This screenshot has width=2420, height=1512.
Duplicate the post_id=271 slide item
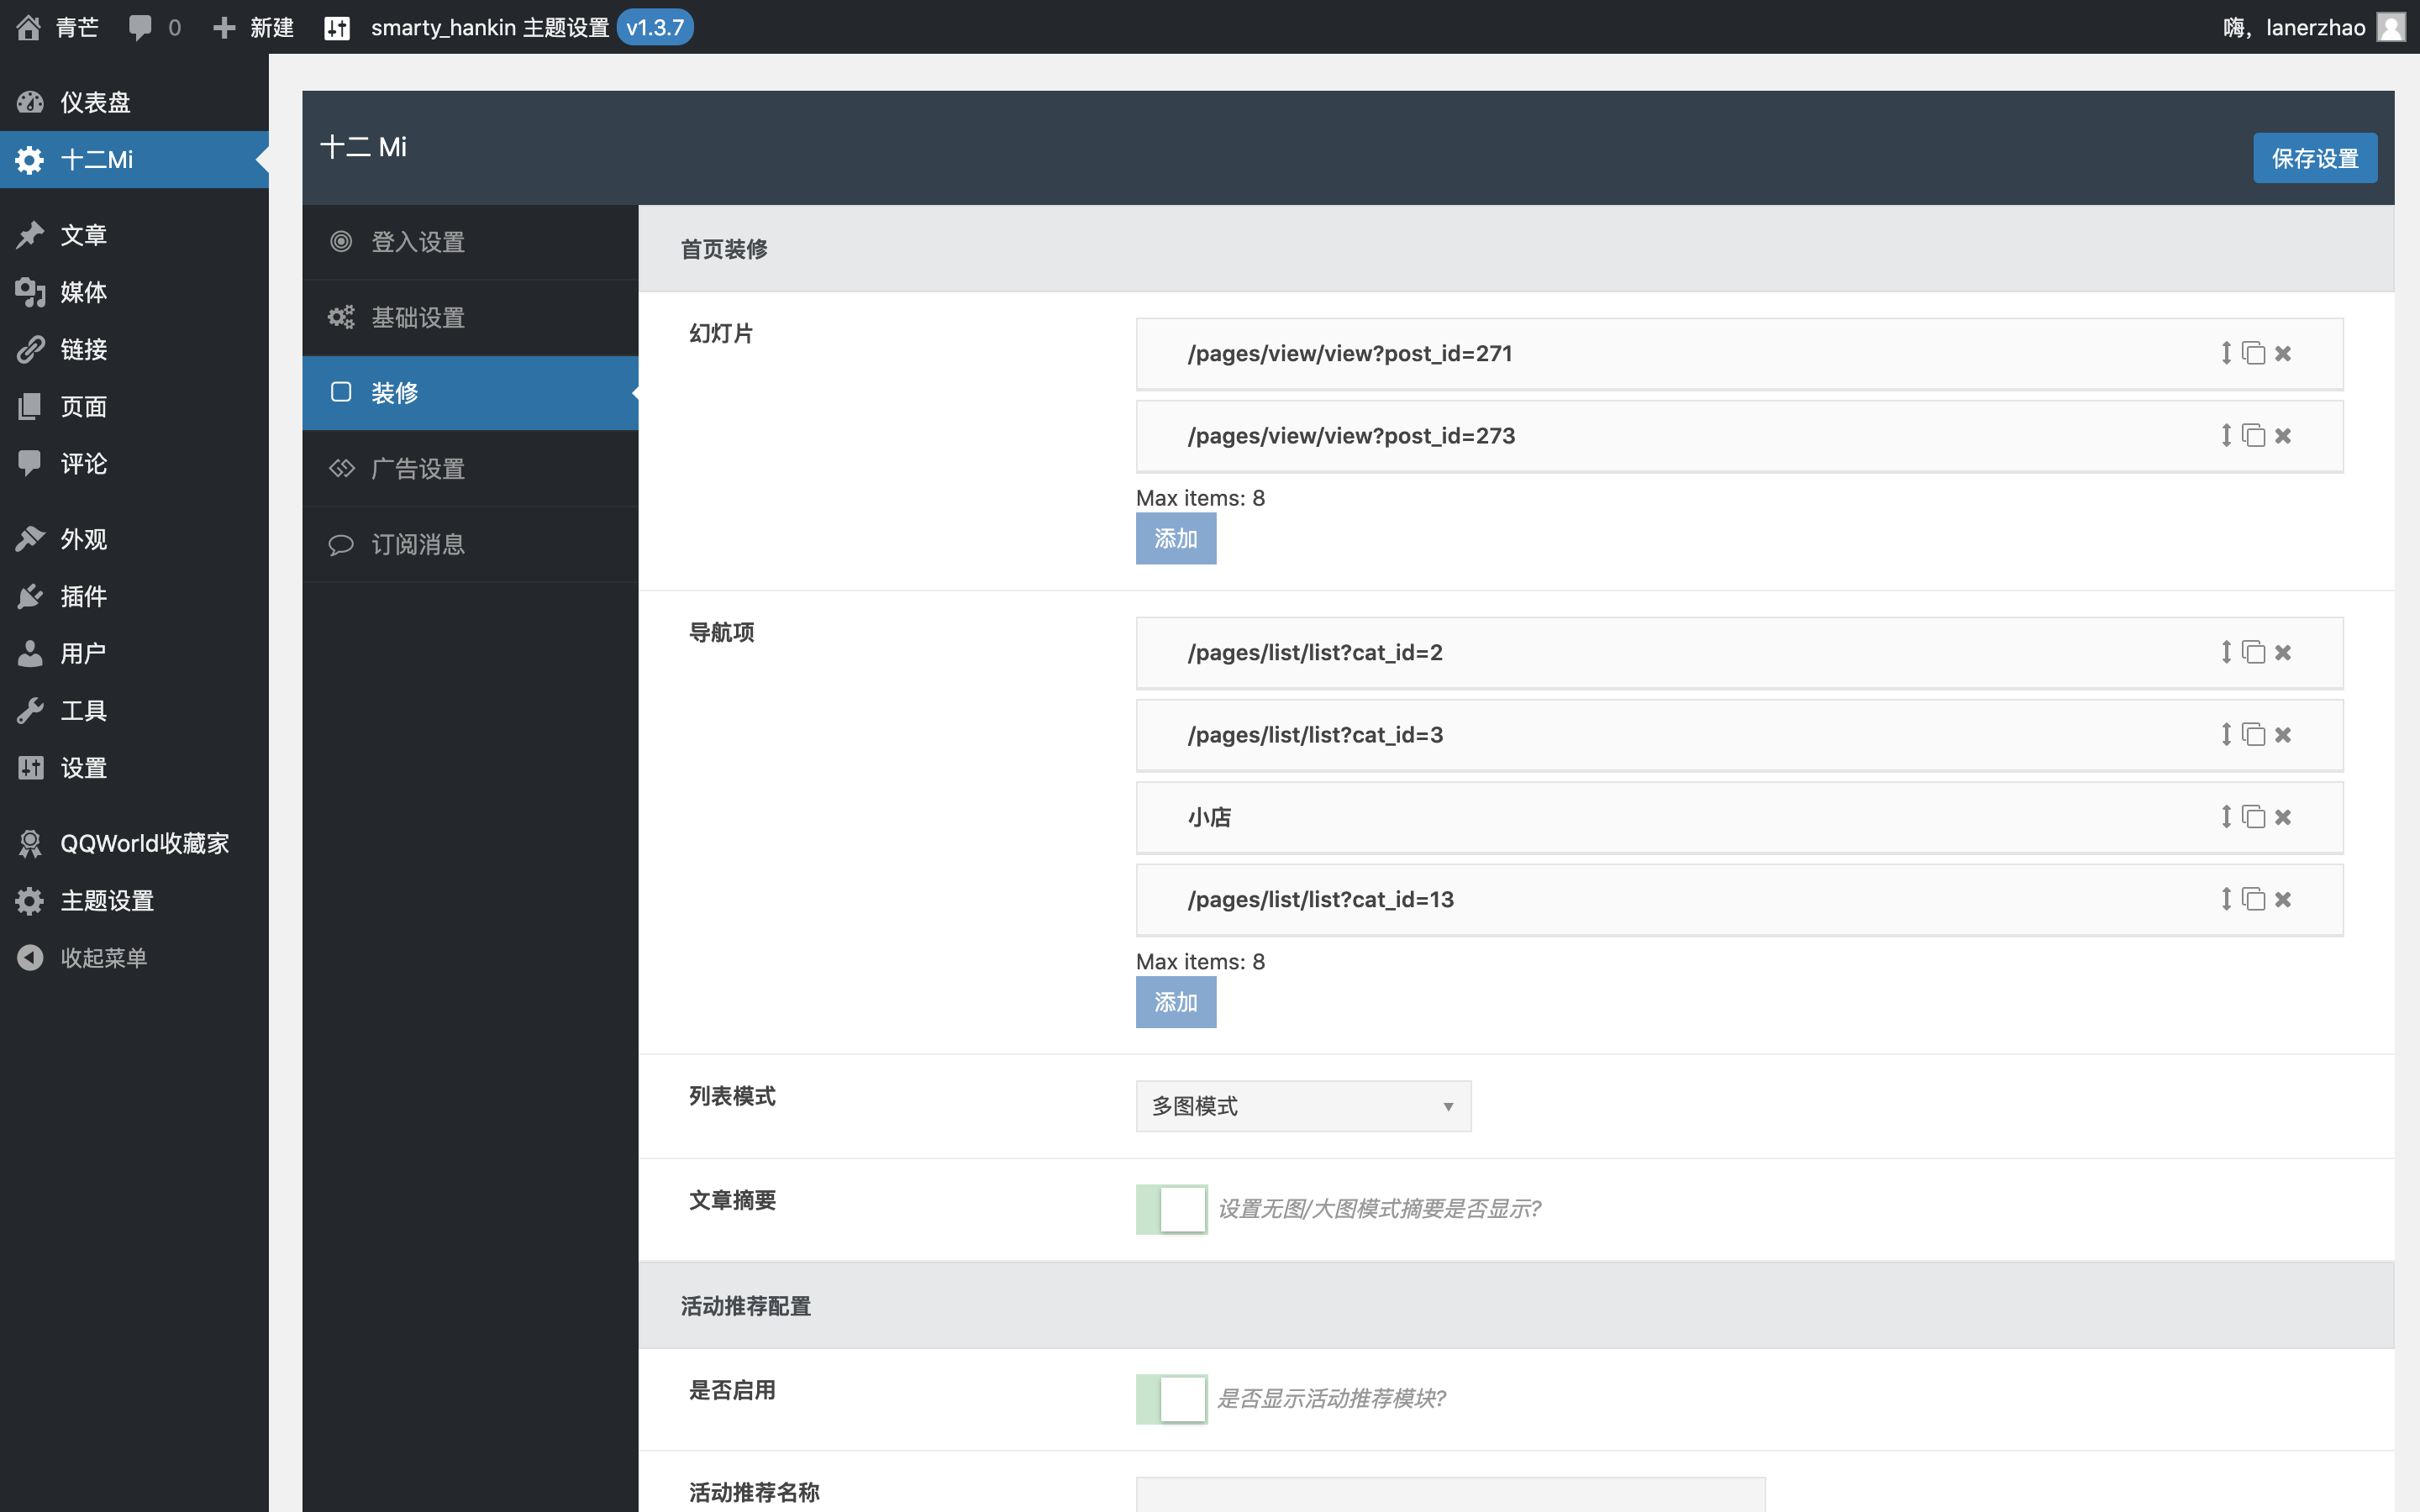(x=2253, y=353)
